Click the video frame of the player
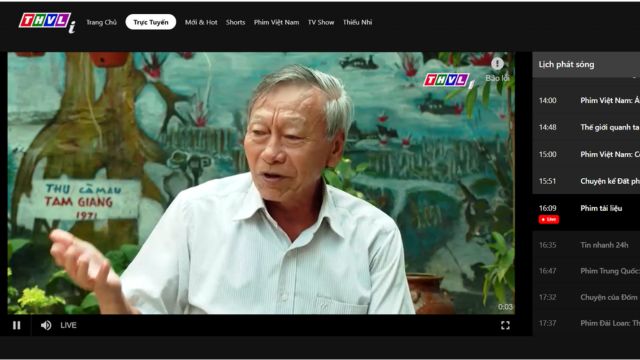This screenshot has width=640, height=360. click(x=261, y=183)
